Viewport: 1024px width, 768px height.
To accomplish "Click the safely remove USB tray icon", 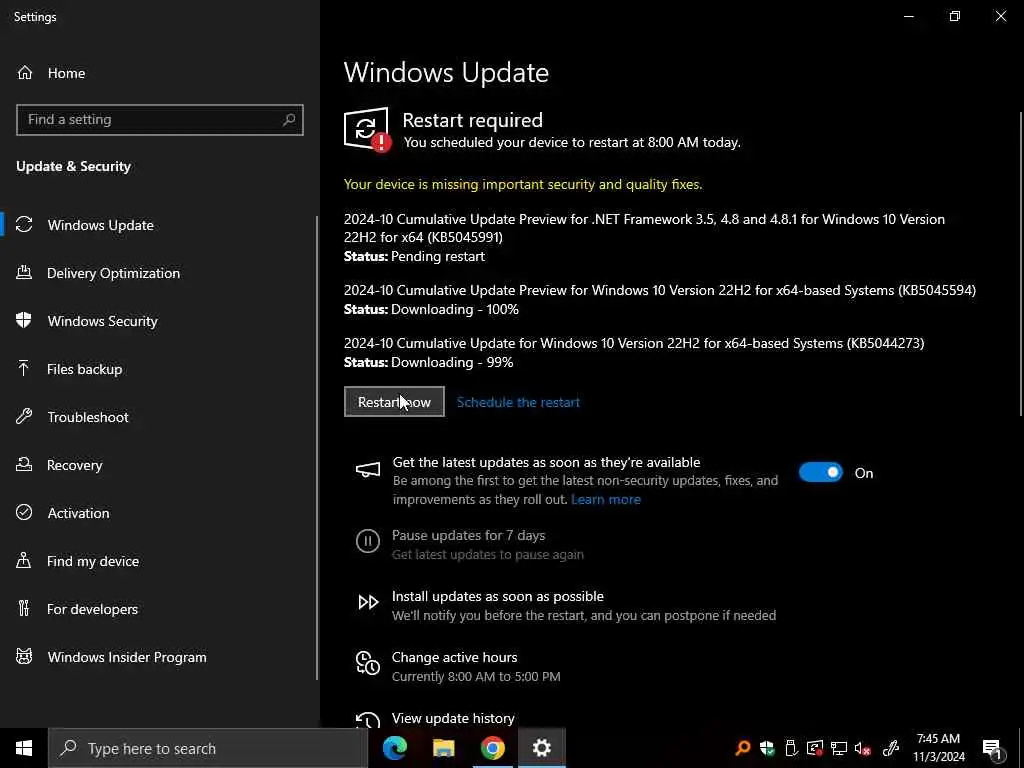I will pos(791,748).
